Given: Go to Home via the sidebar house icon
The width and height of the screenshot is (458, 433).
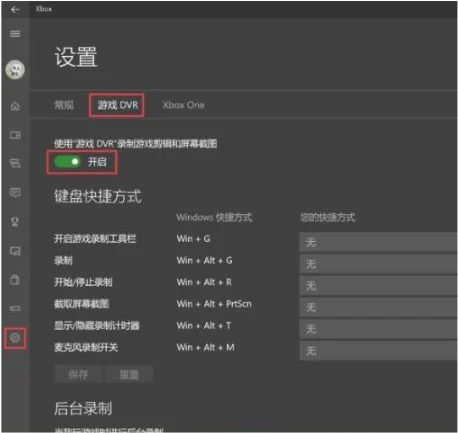Looking at the screenshot, I should (15, 106).
